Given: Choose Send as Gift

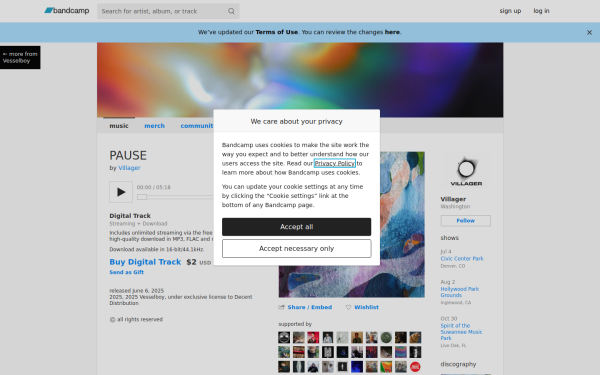Looking at the screenshot, I should pos(126,272).
